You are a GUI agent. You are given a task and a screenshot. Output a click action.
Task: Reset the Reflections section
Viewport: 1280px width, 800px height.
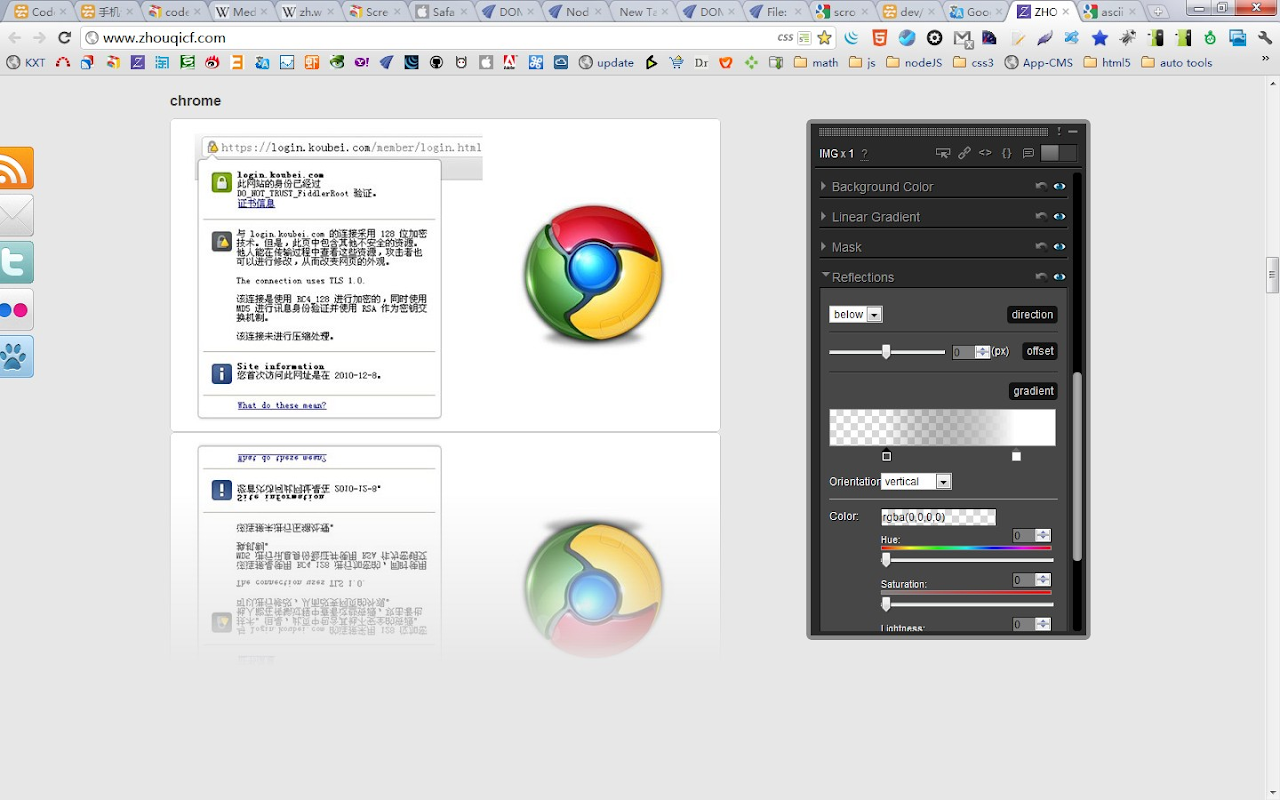click(1041, 276)
